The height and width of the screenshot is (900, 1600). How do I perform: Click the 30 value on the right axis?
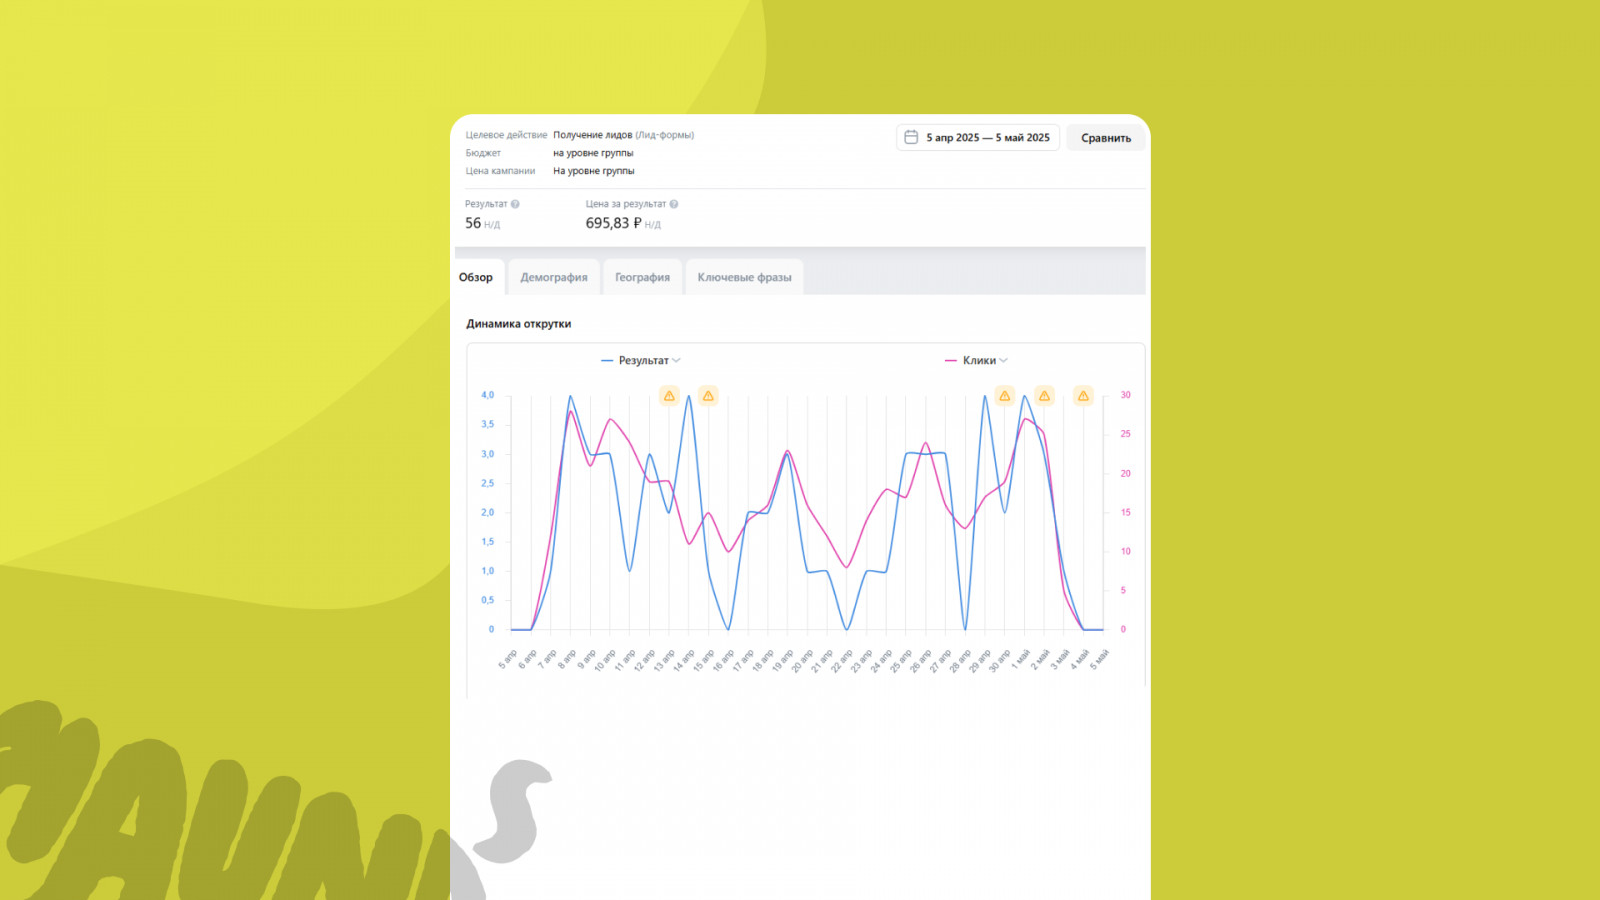[x=1125, y=395]
